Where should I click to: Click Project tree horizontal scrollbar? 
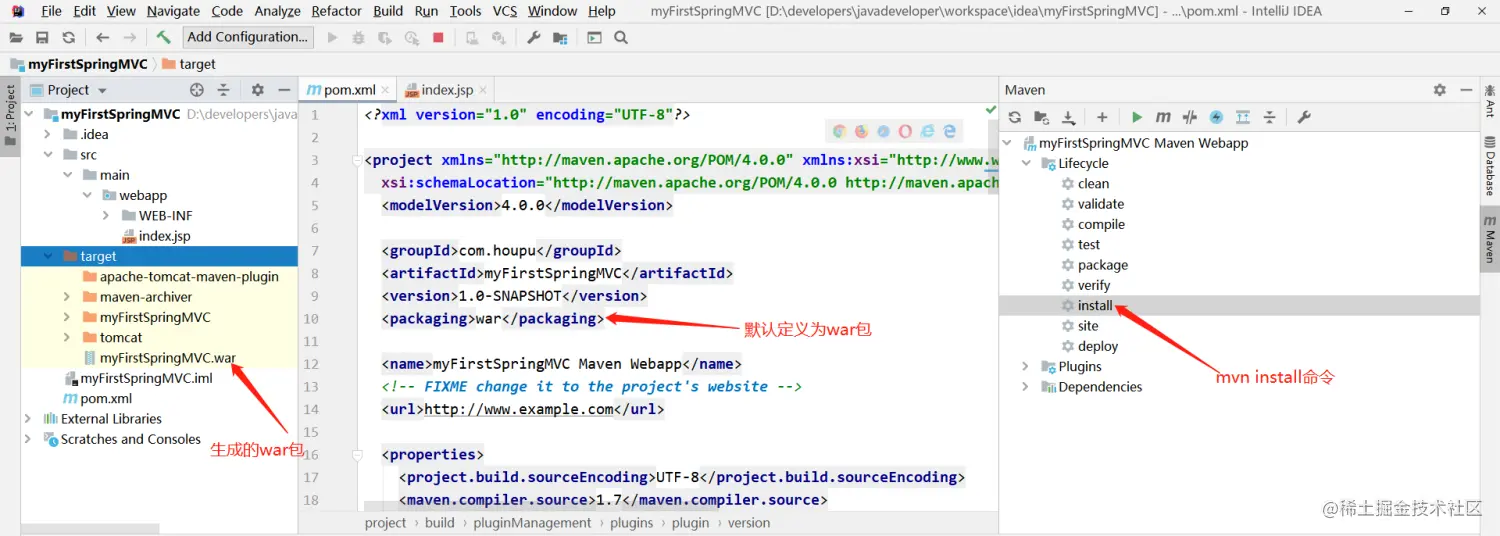(x=90, y=529)
